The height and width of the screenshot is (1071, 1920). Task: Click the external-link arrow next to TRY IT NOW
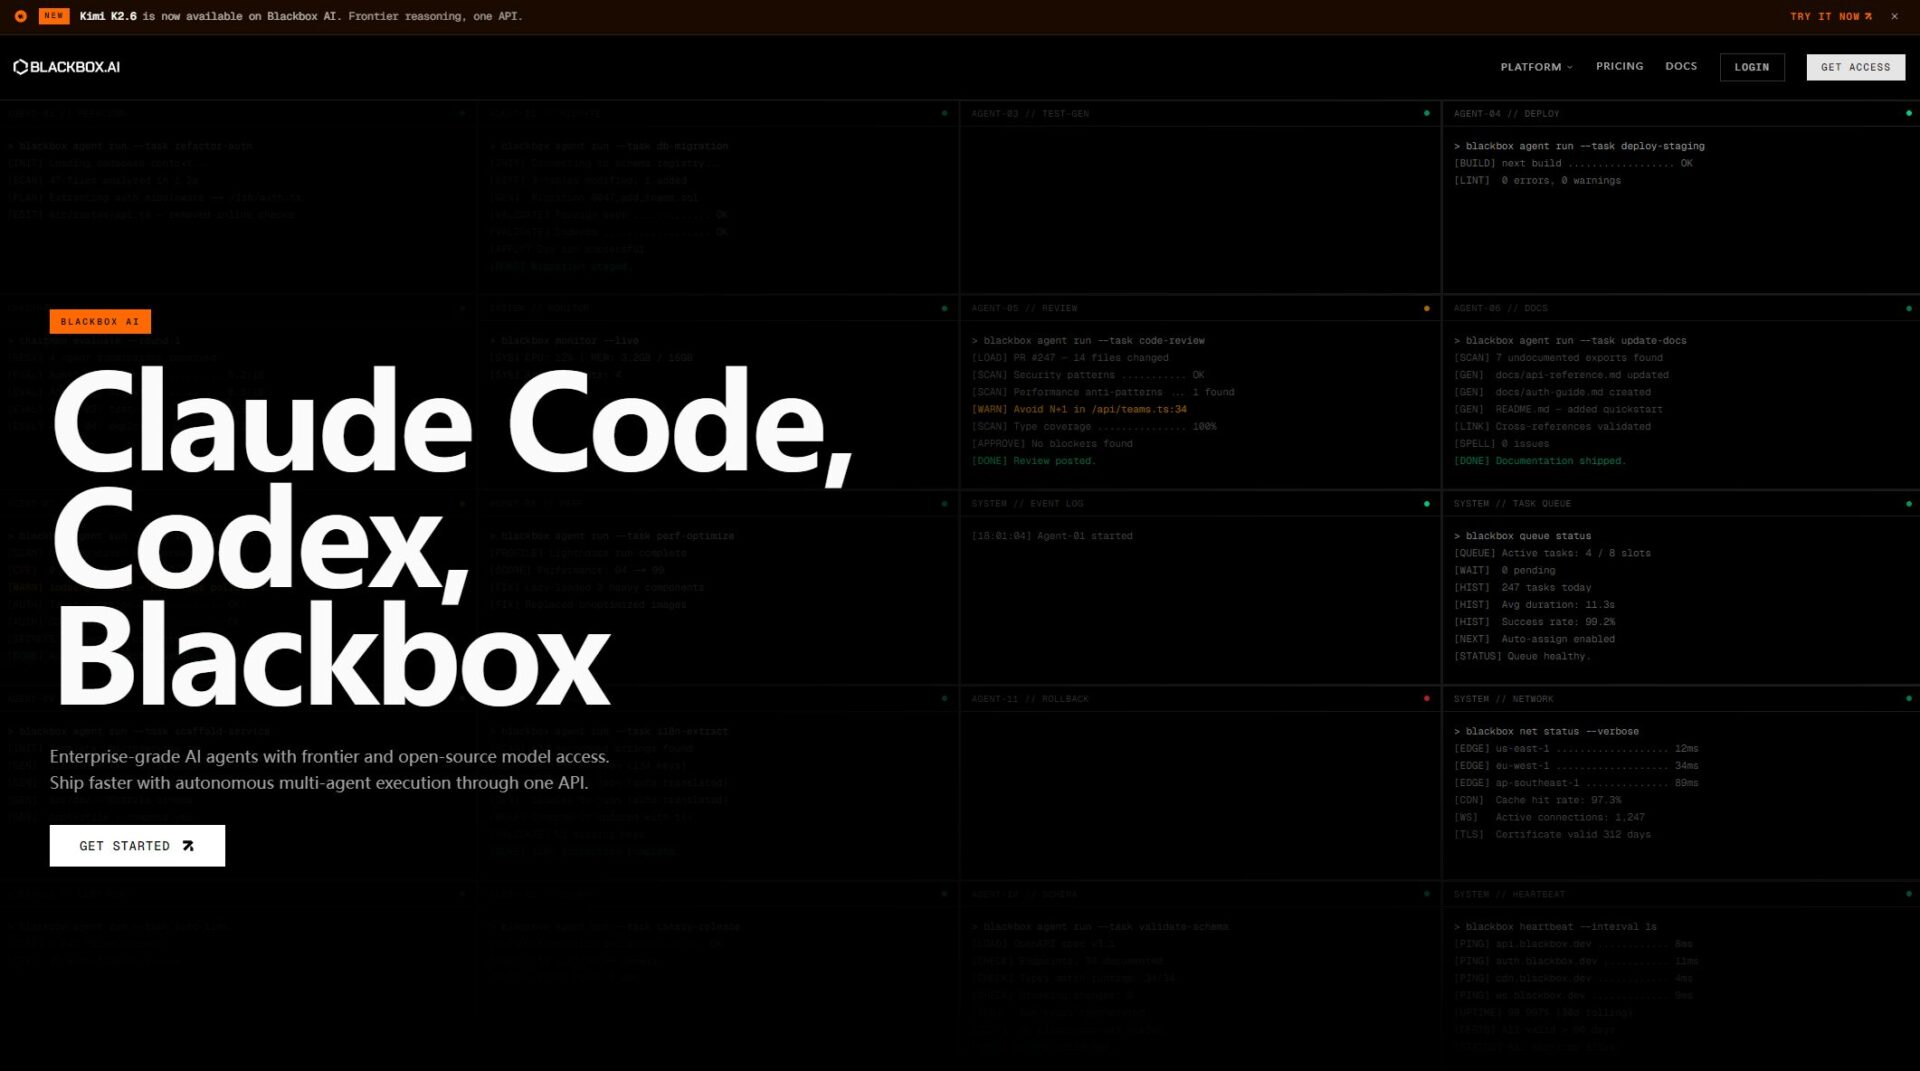pos(1868,16)
